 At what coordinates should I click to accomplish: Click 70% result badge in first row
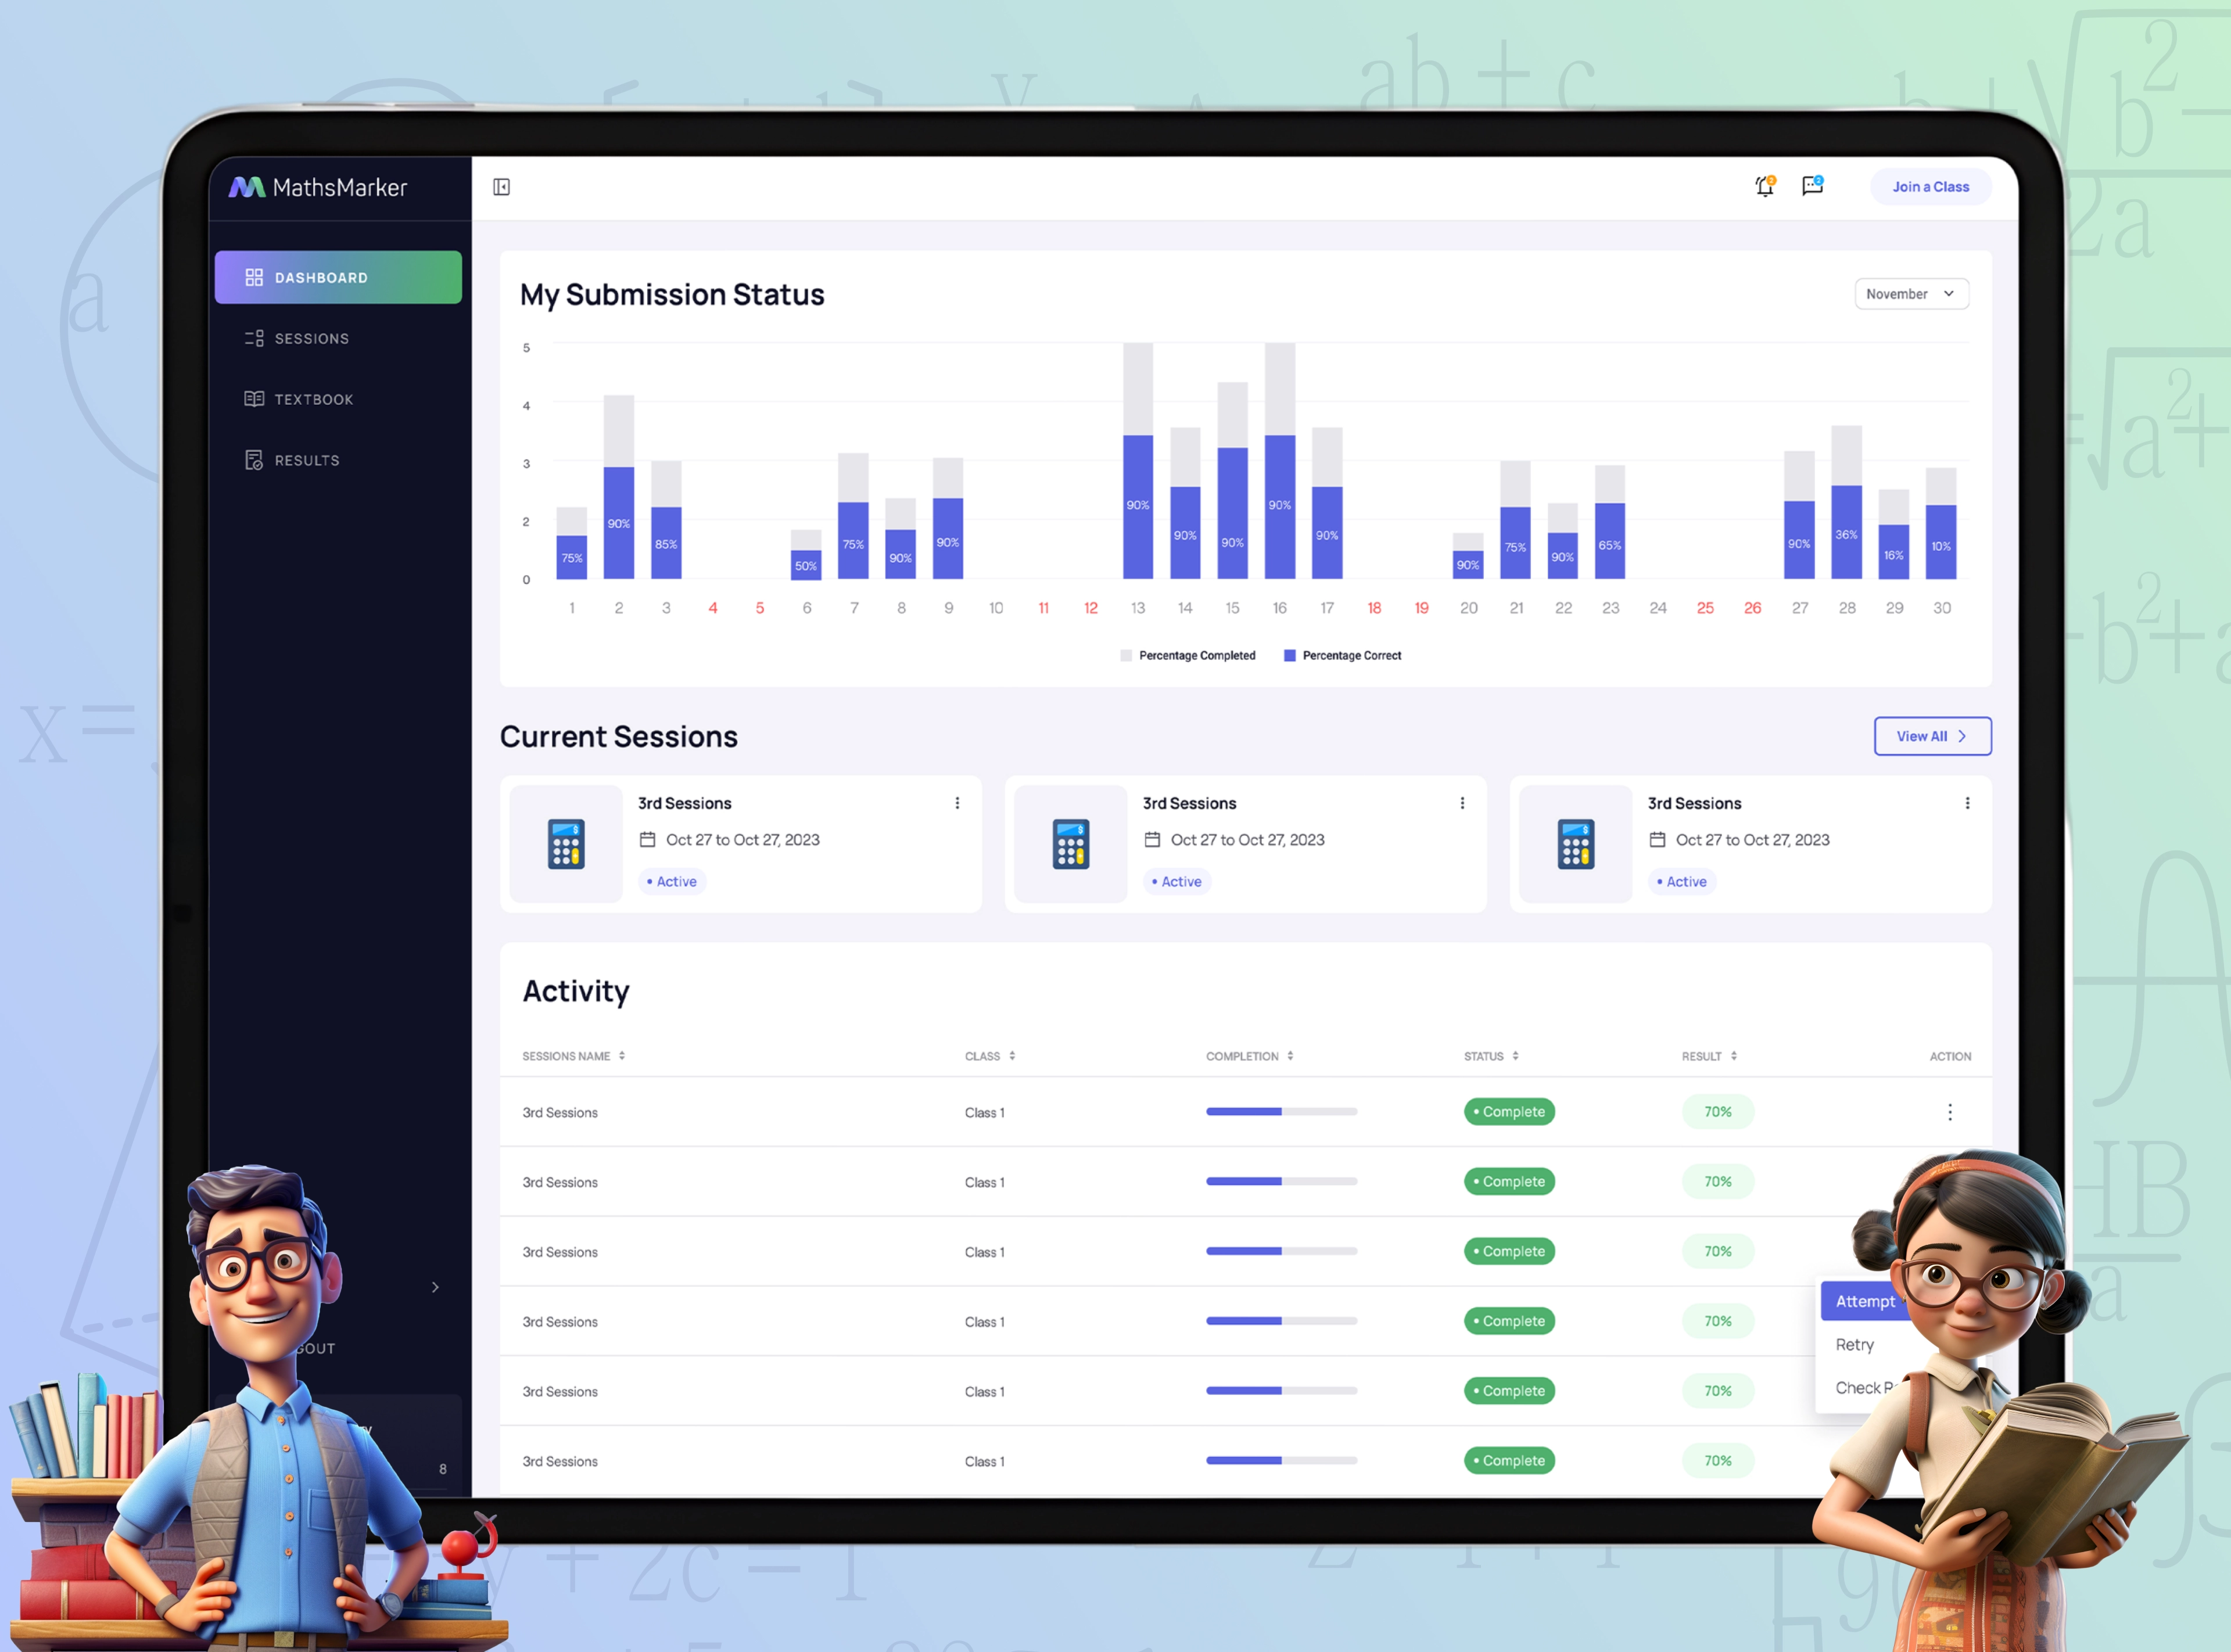tap(1718, 1112)
